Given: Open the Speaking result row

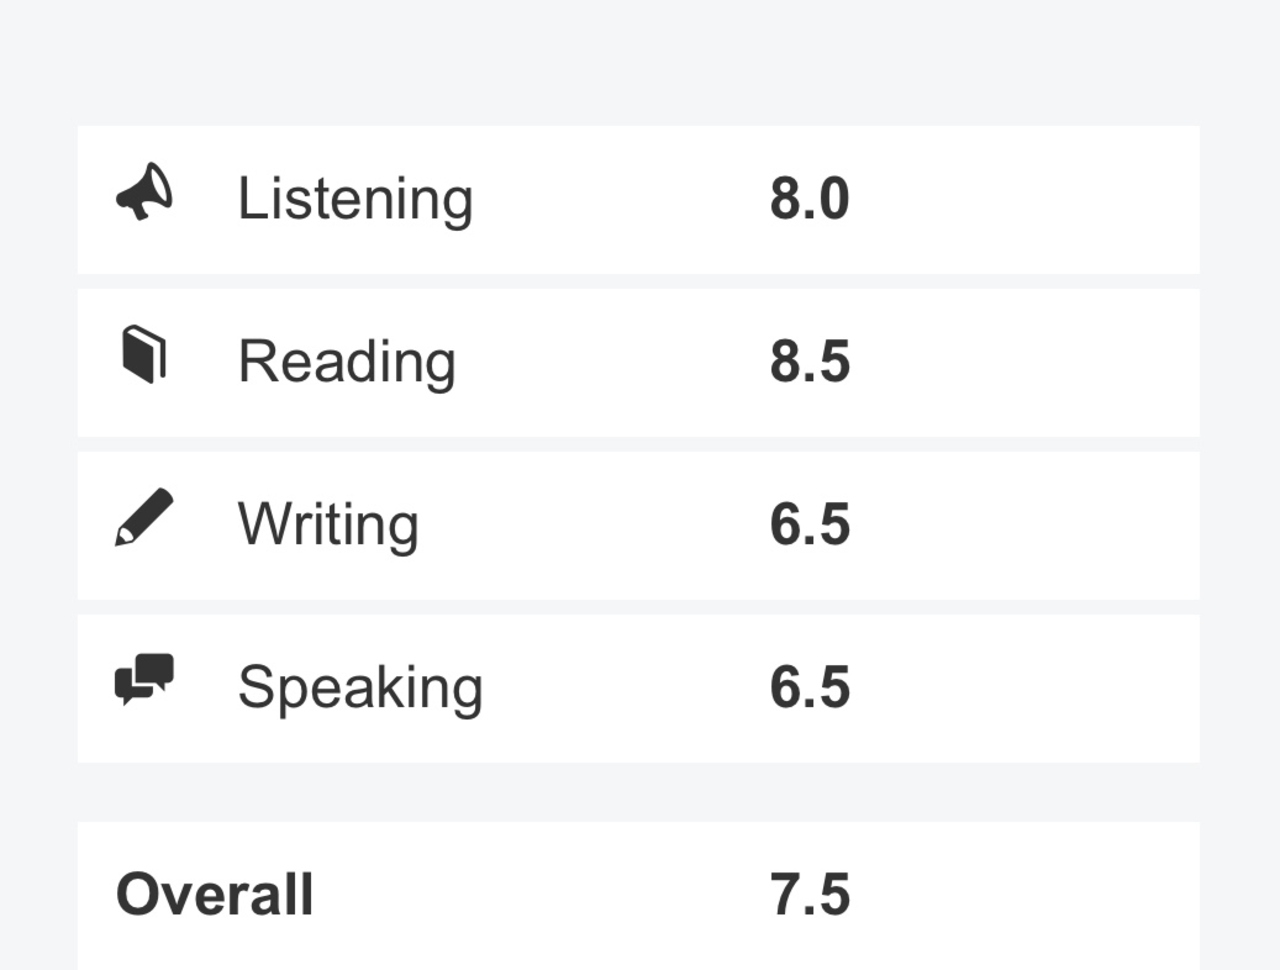Looking at the screenshot, I should tap(638, 688).
